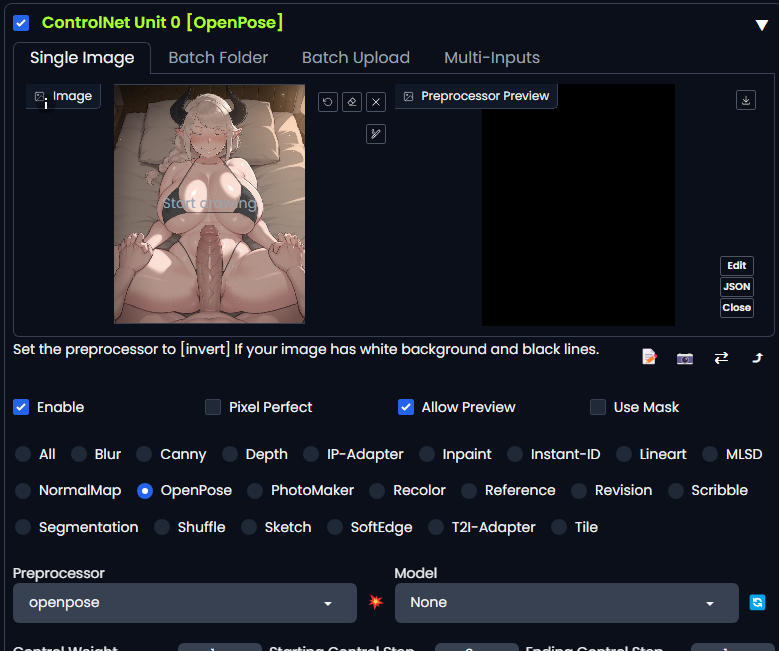This screenshot has width=779, height=651.
Task: Open the brush tool for drawing on the image
Action: click(376, 134)
